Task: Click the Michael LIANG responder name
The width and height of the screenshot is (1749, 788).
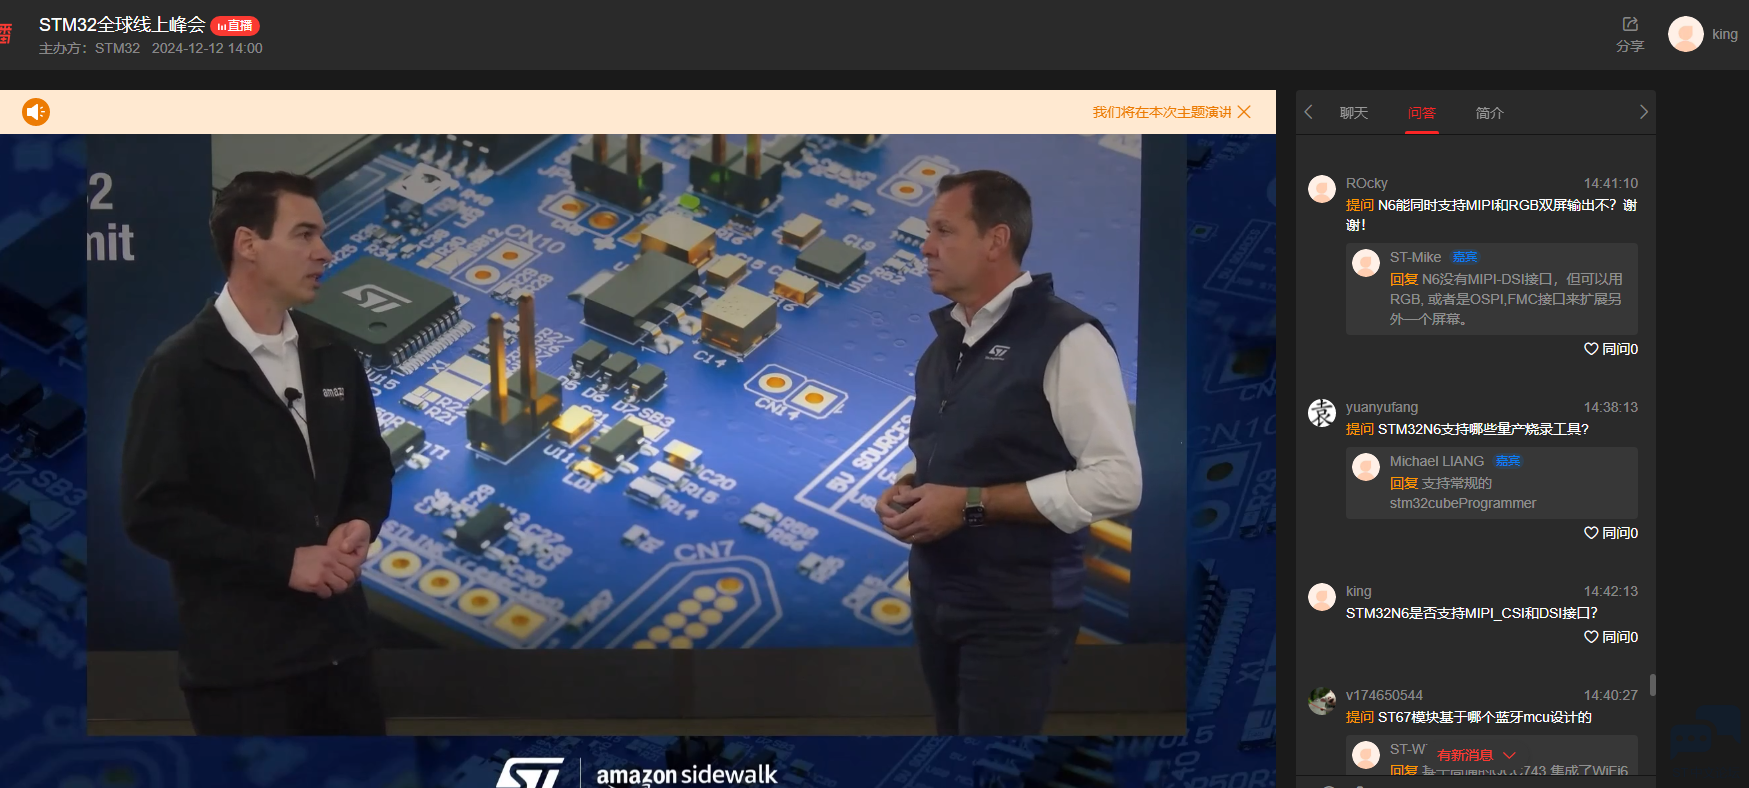Action: coord(1436,461)
